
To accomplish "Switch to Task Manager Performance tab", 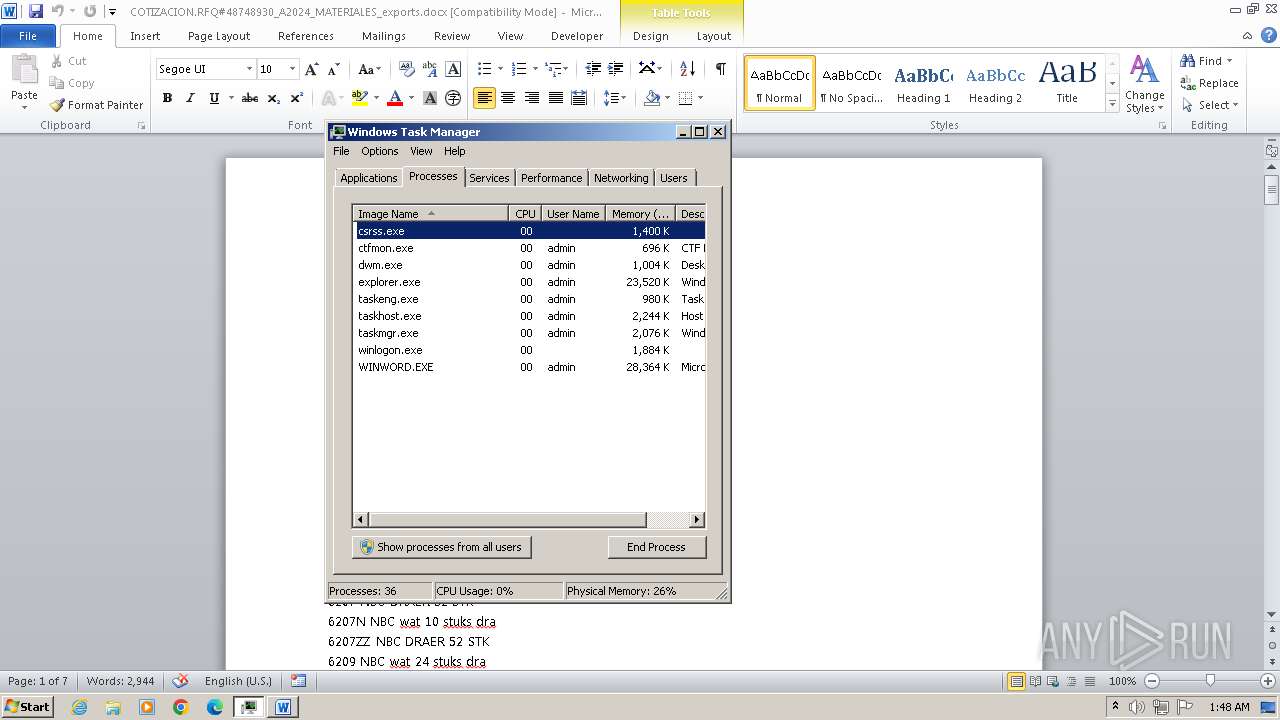I will 551,178.
